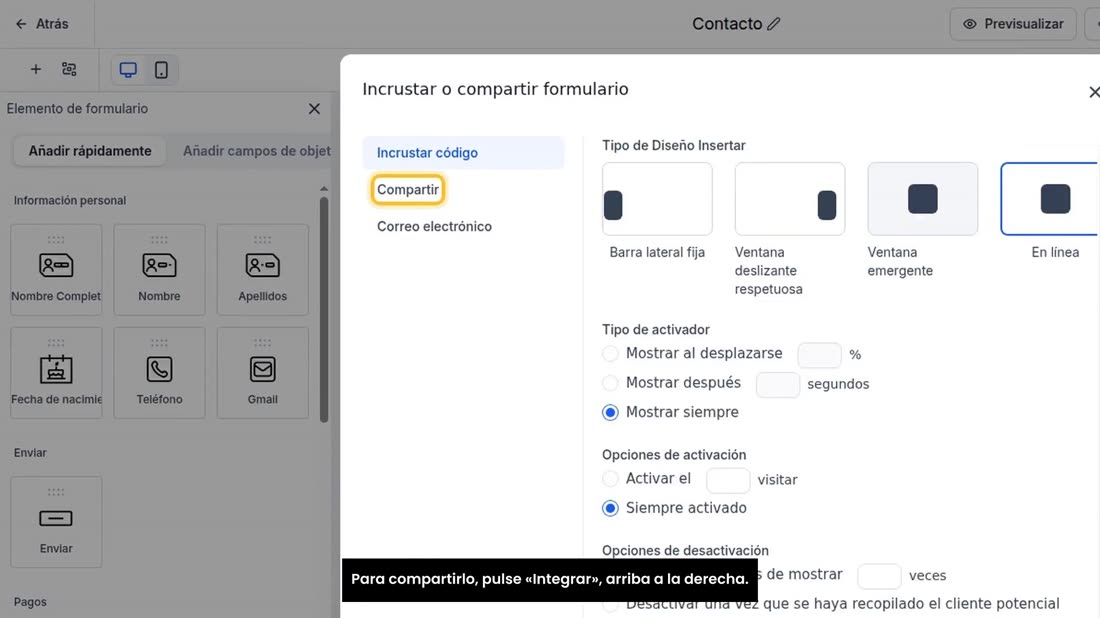Select Mostrar al desplazarse radio
The image size is (1100, 618).
tap(610, 354)
